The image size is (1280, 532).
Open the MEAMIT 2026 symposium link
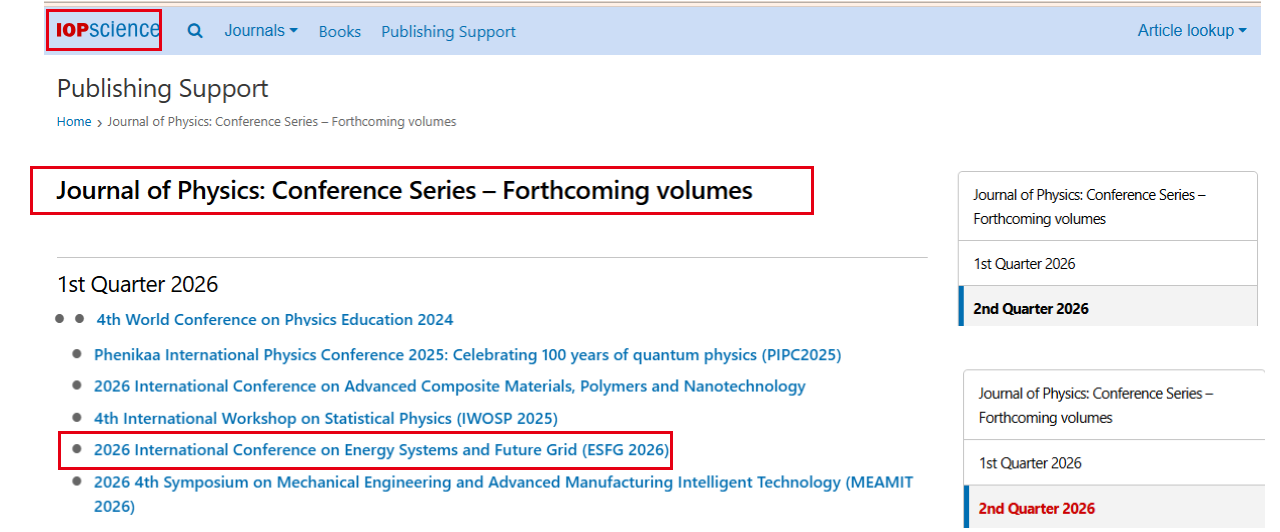click(503, 482)
